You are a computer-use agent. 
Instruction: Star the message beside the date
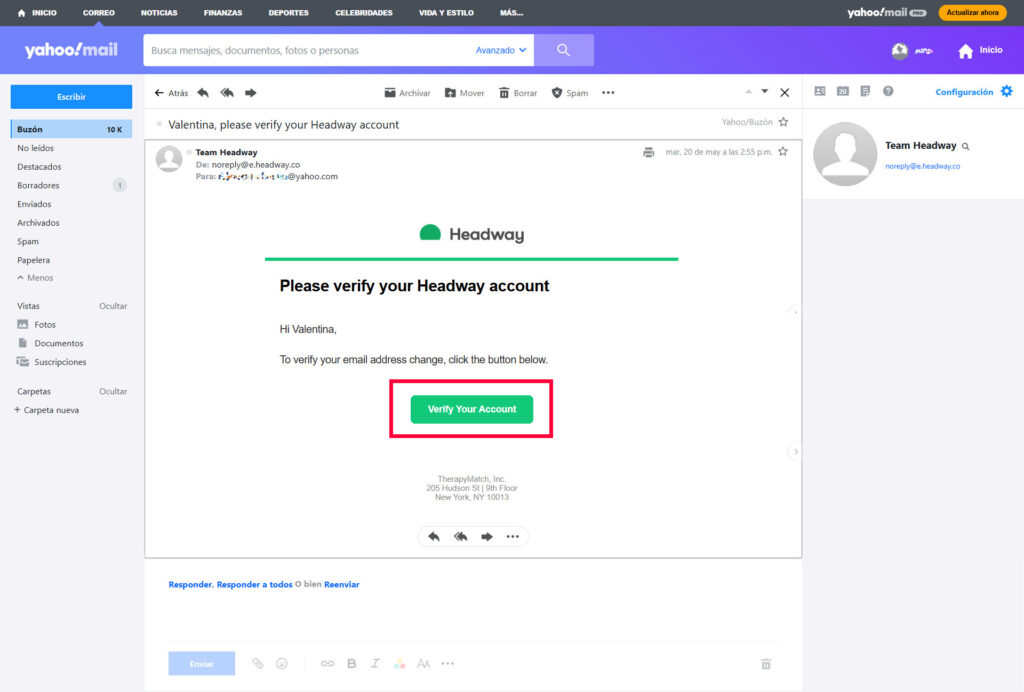783,151
